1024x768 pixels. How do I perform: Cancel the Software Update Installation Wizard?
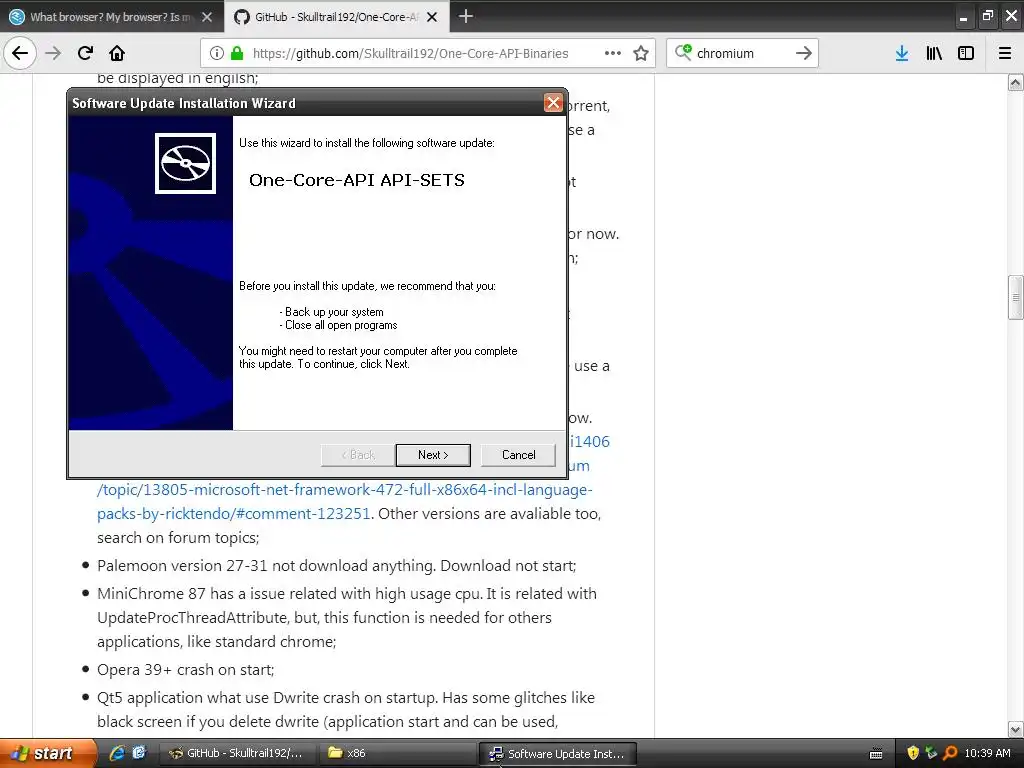click(518, 455)
